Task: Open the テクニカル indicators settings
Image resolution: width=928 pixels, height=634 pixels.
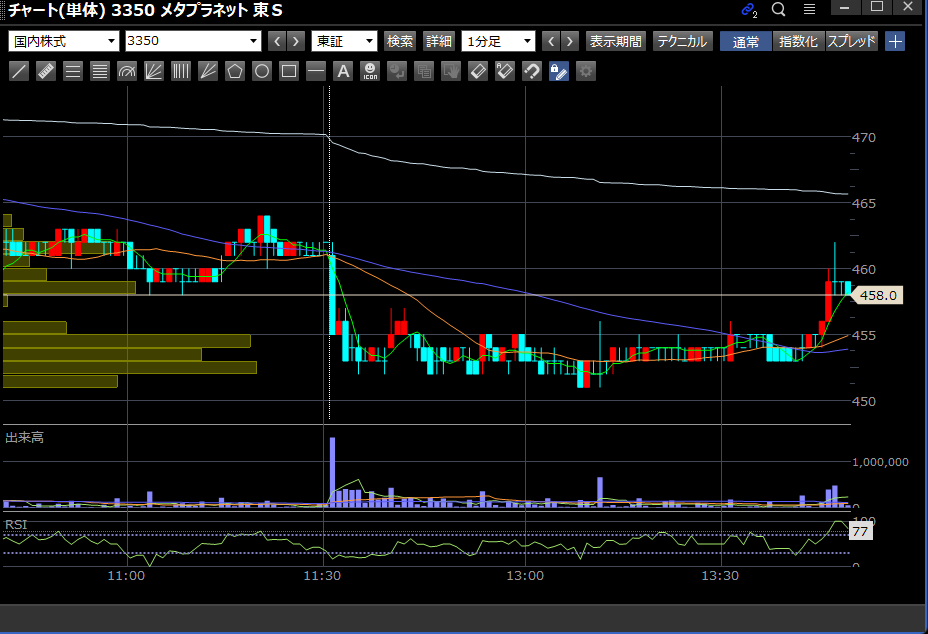Action: [682, 42]
